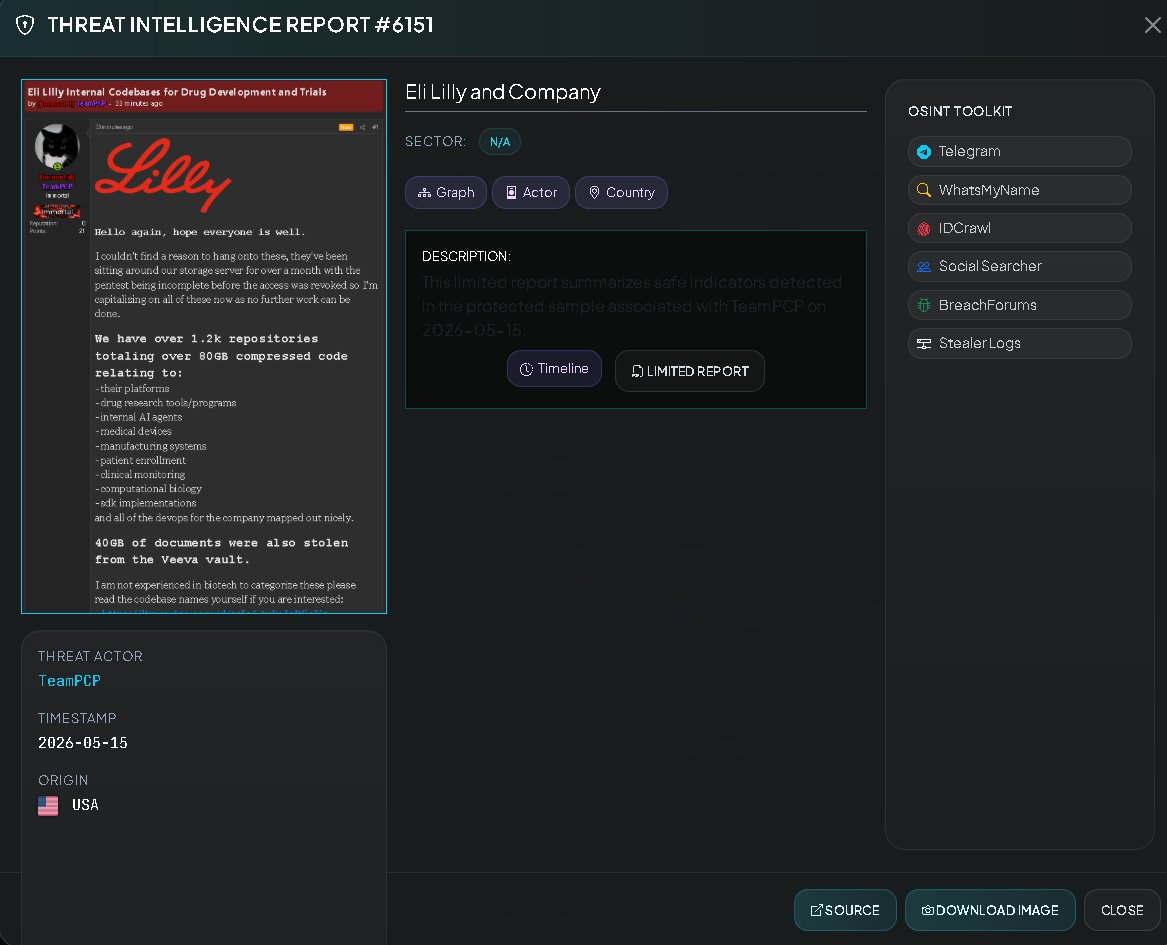This screenshot has width=1167, height=945.
Task: Open StealerLogs toolkit entry
Action: point(1020,344)
